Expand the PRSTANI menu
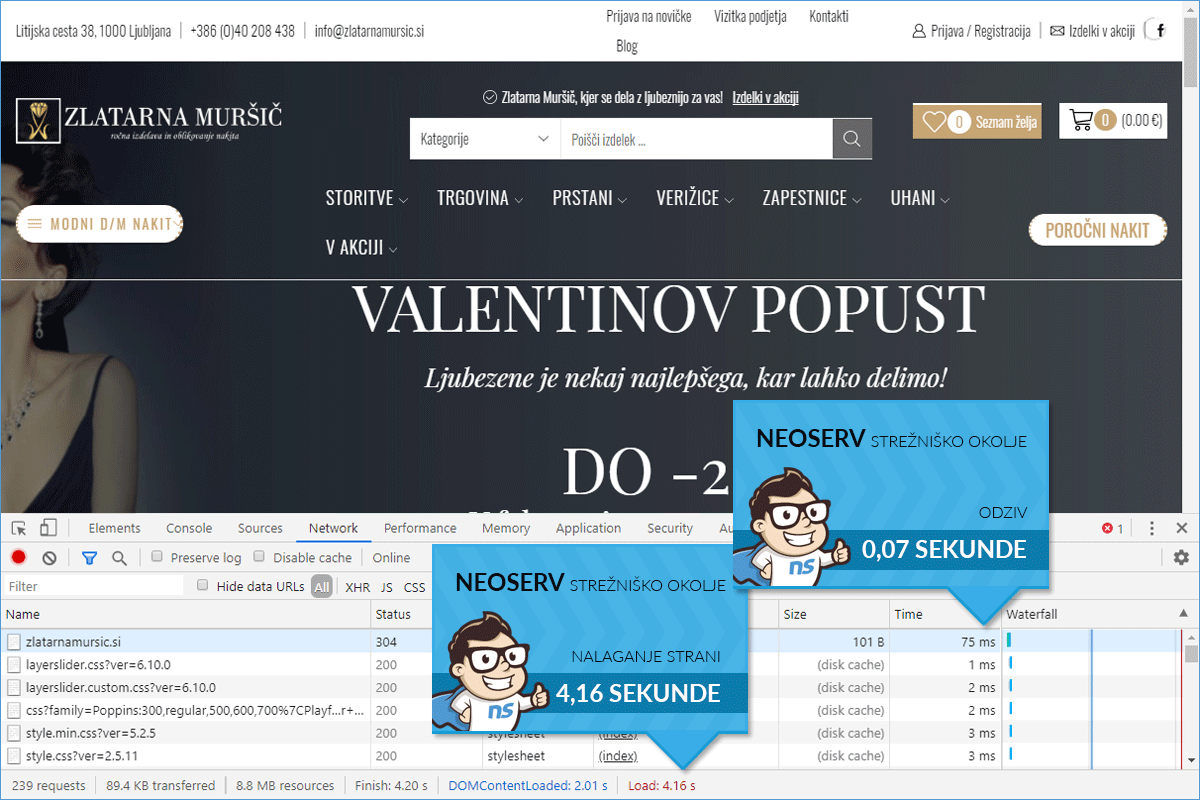The height and width of the screenshot is (800, 1200). click(589, 198)
